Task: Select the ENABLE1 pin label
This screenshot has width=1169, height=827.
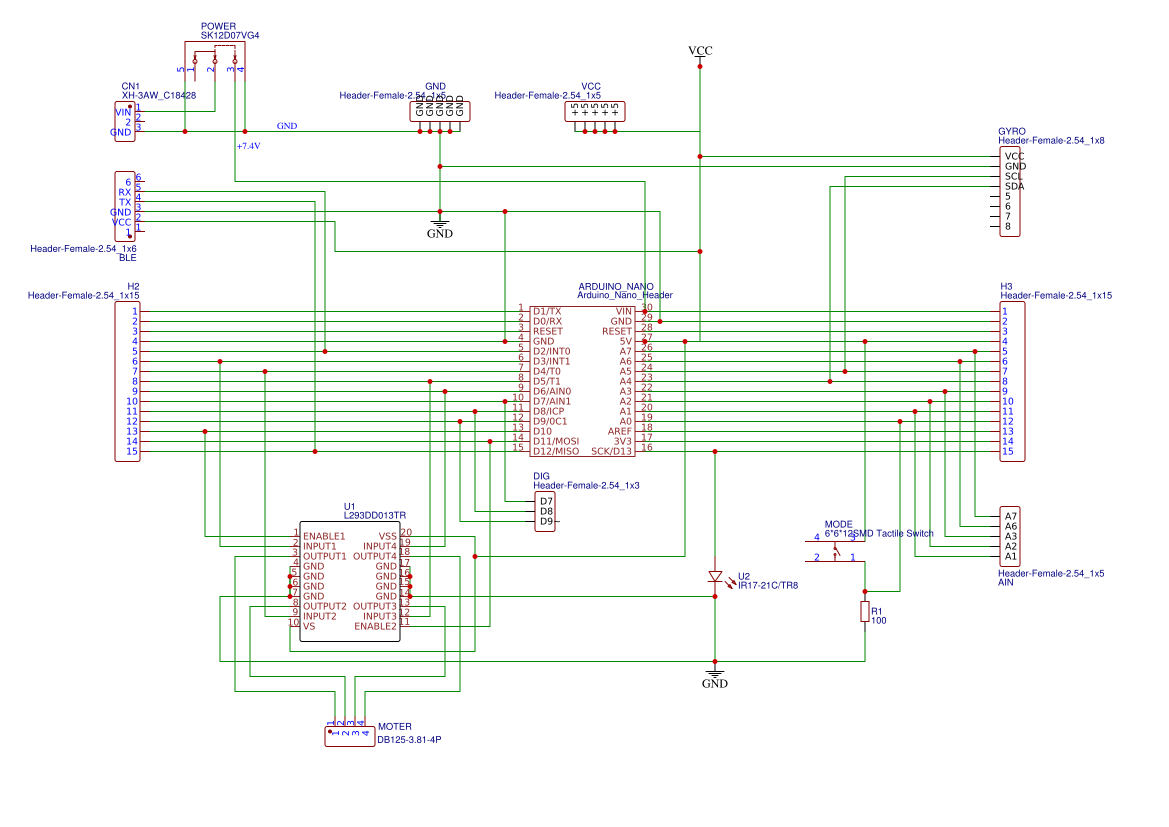Action: [x=324, y=536]
